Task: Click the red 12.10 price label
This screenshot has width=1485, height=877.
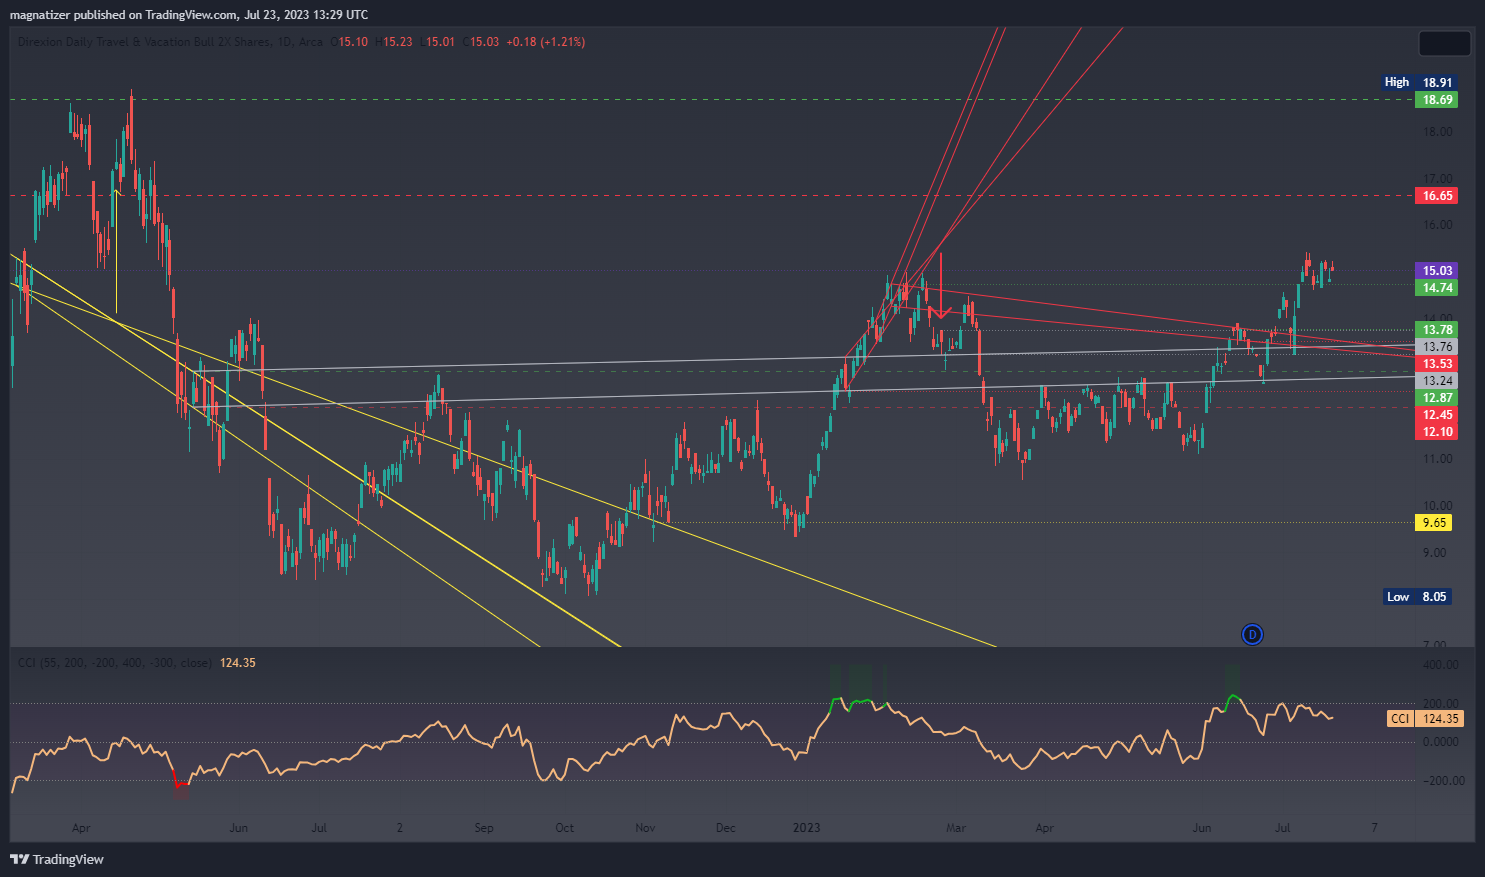Action: (1437, 432)
